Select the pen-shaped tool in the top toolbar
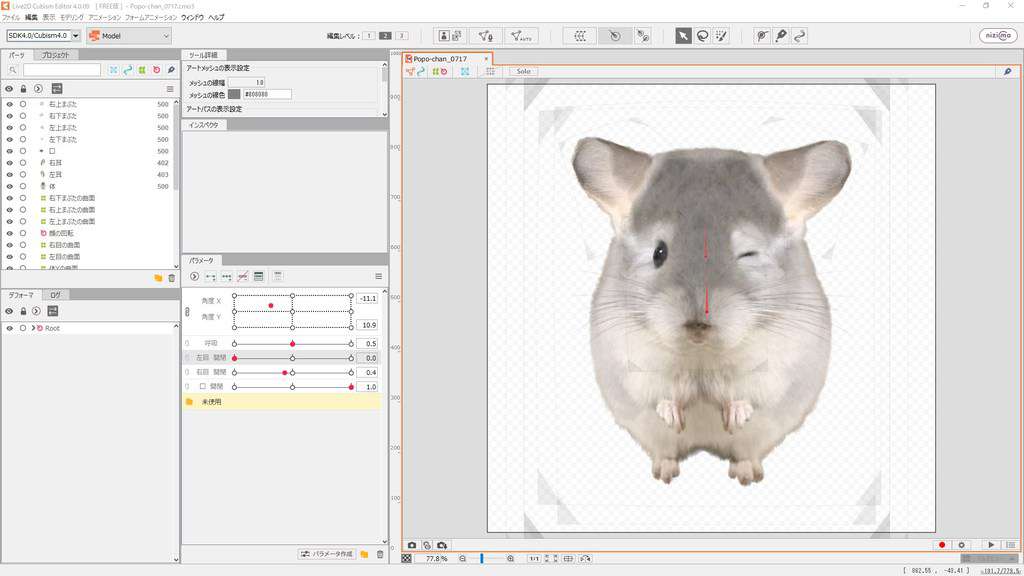Viewport: 1024px width, 576px height. [781, 36]
